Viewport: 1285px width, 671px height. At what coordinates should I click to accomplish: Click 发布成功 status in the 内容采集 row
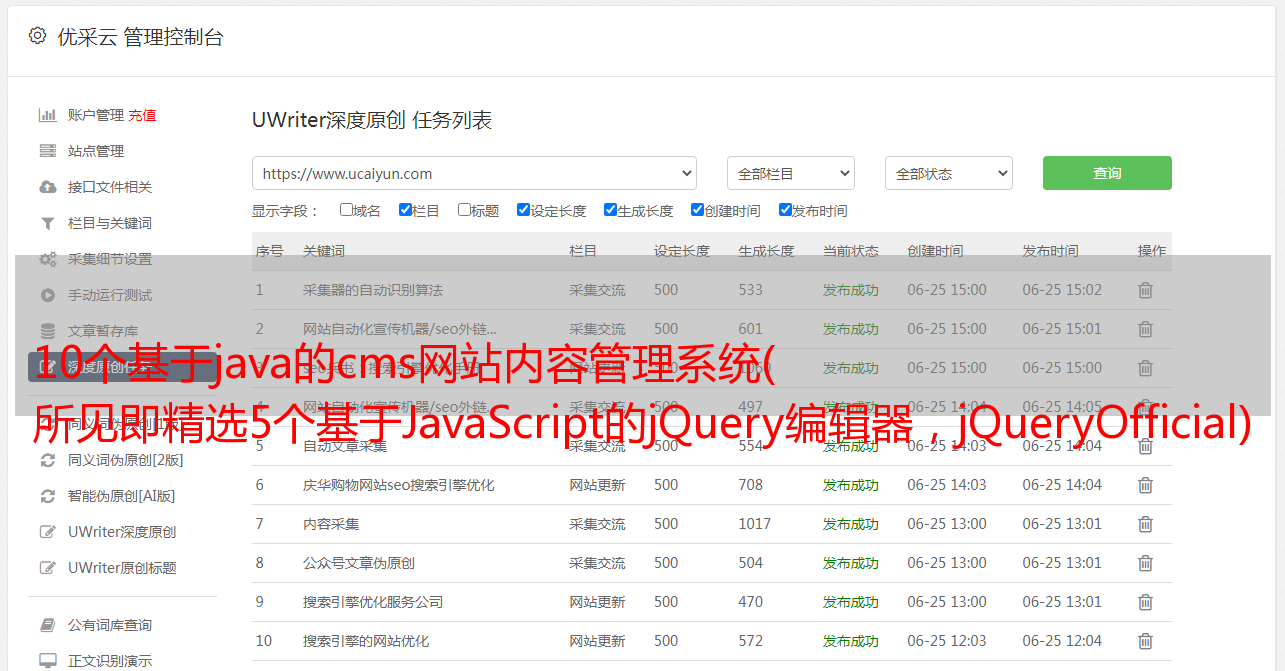pyautogui.click(x=851, y=524)
